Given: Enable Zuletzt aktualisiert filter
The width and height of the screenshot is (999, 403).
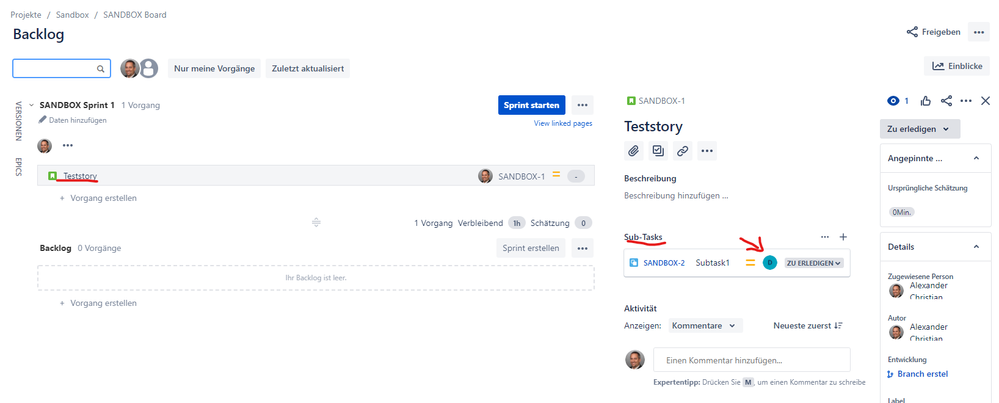Looking at the screenshot, I should 308,68.
